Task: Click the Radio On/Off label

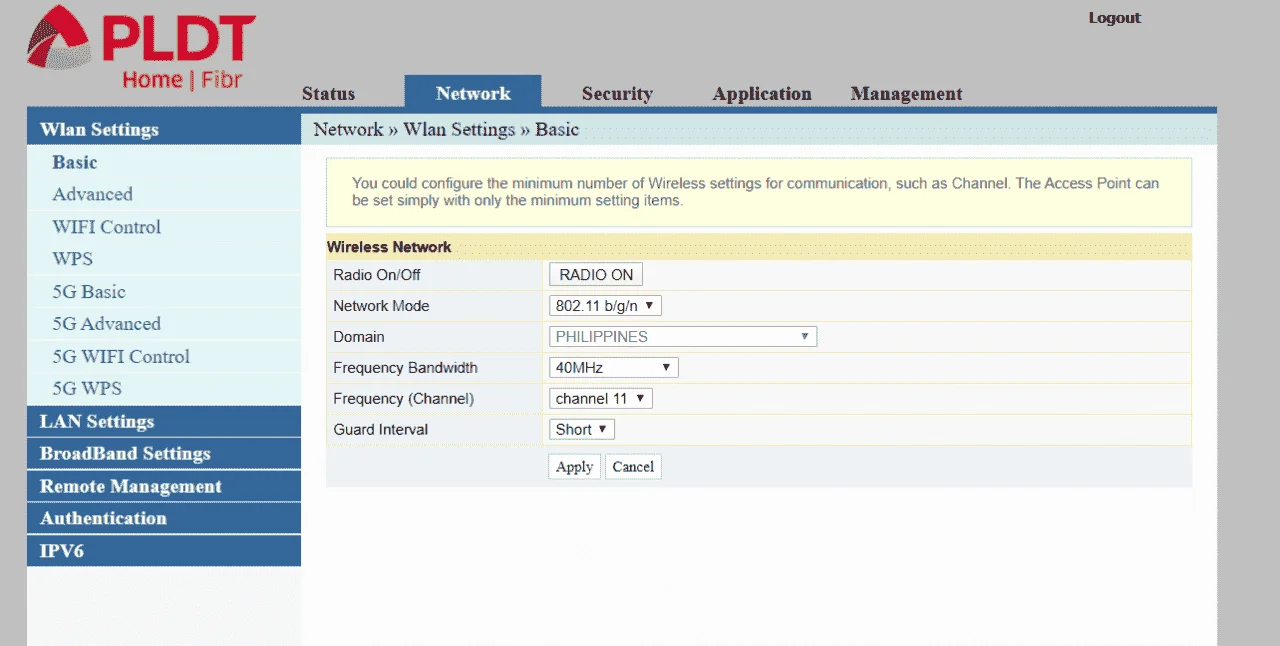Action: [377, 274]
